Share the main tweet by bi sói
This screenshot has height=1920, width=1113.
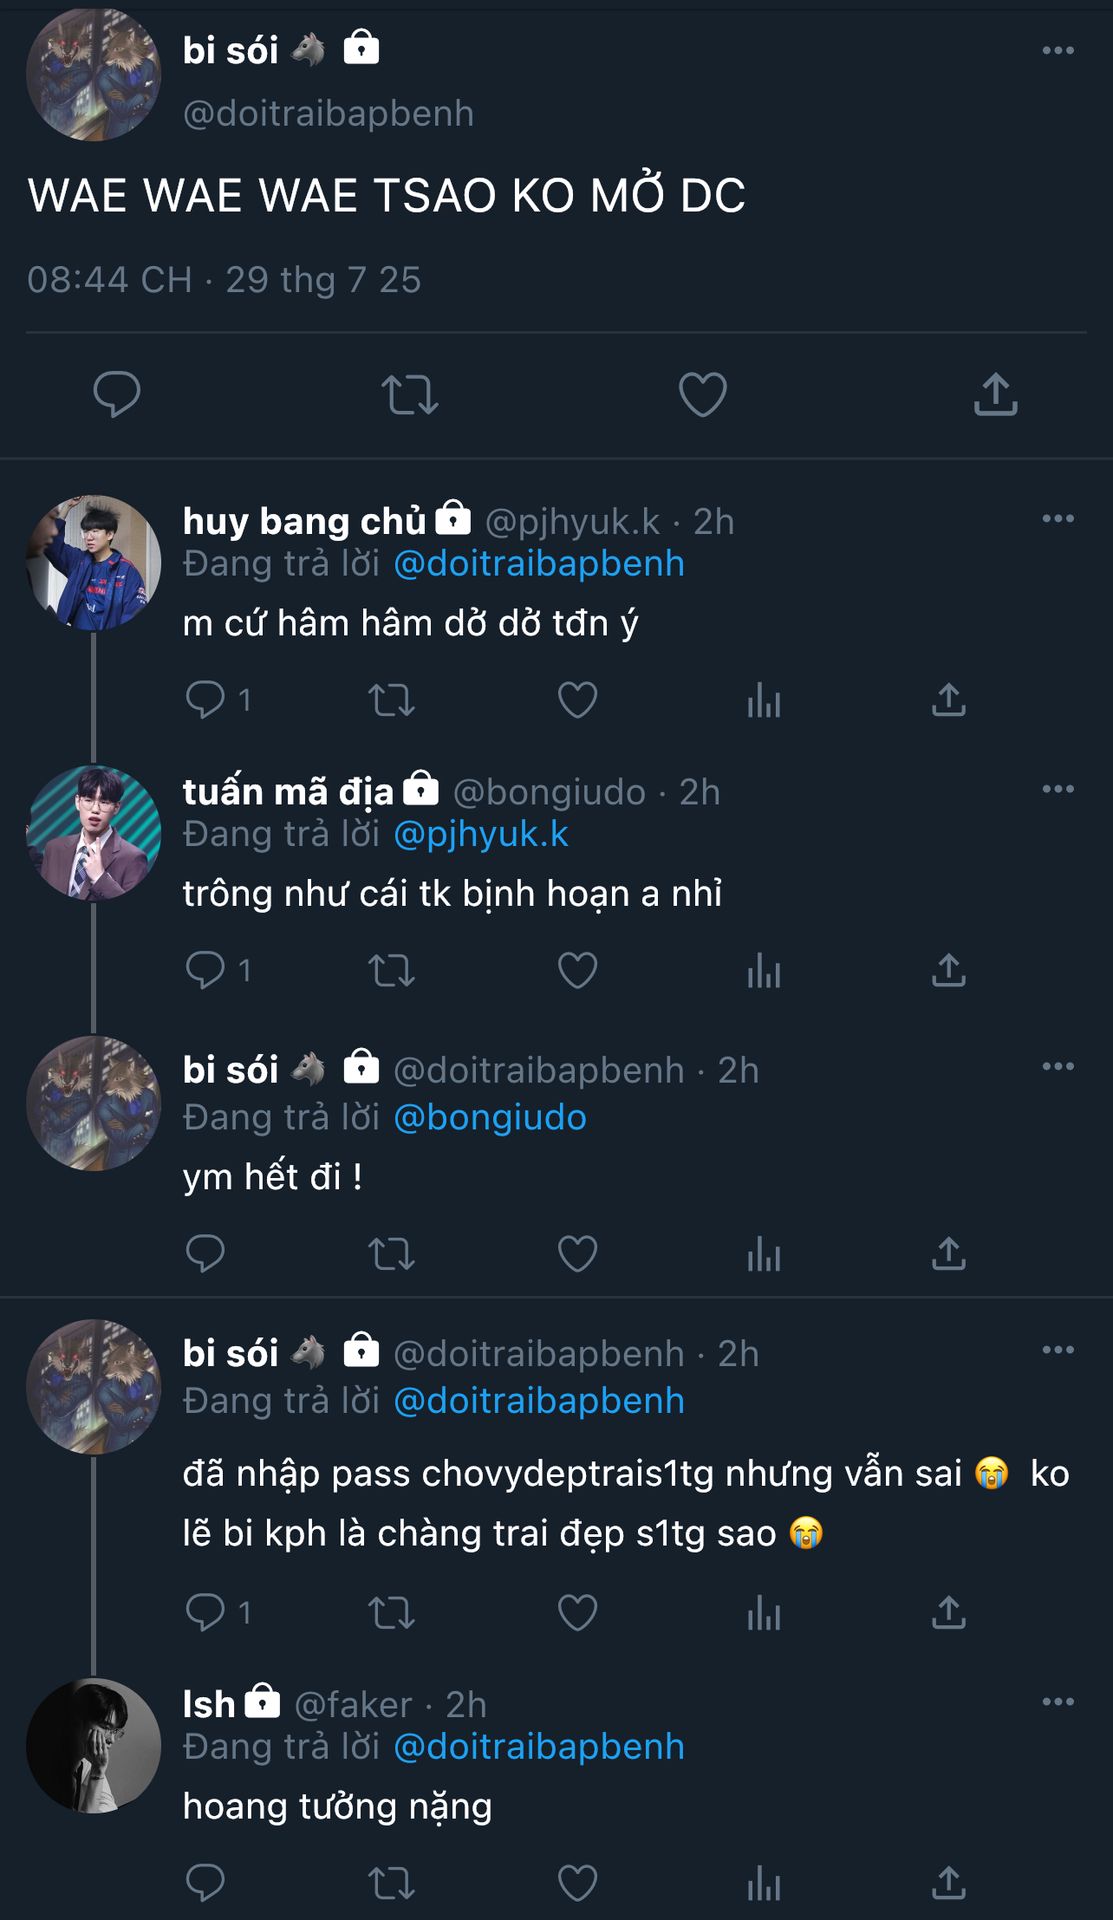[x=995, y=394]
